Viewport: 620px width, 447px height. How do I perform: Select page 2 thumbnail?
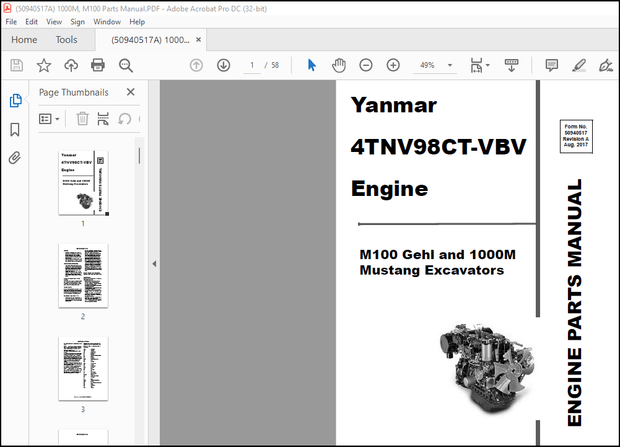[x=83, y=276]
